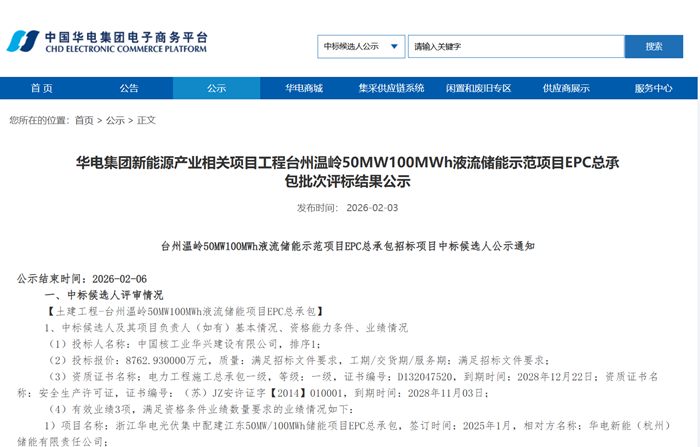Click 首页 in the breadcrumb trail
The height and width of the screenshot is (447, 700).
[x=84, y=120]
